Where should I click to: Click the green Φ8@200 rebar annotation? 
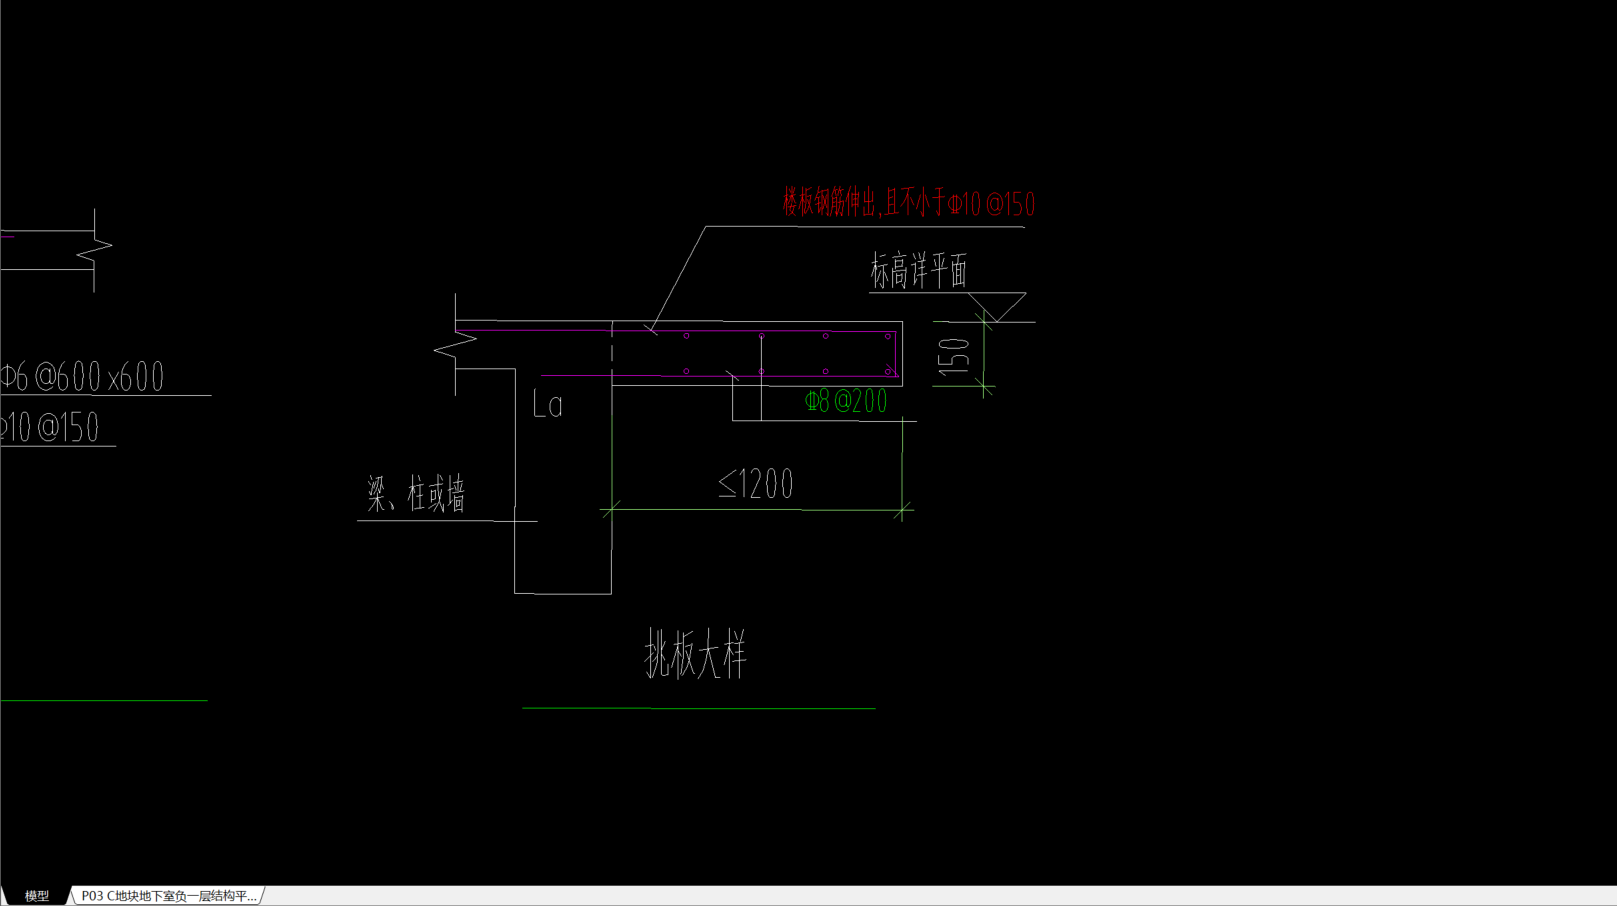(x=846, y=401)
